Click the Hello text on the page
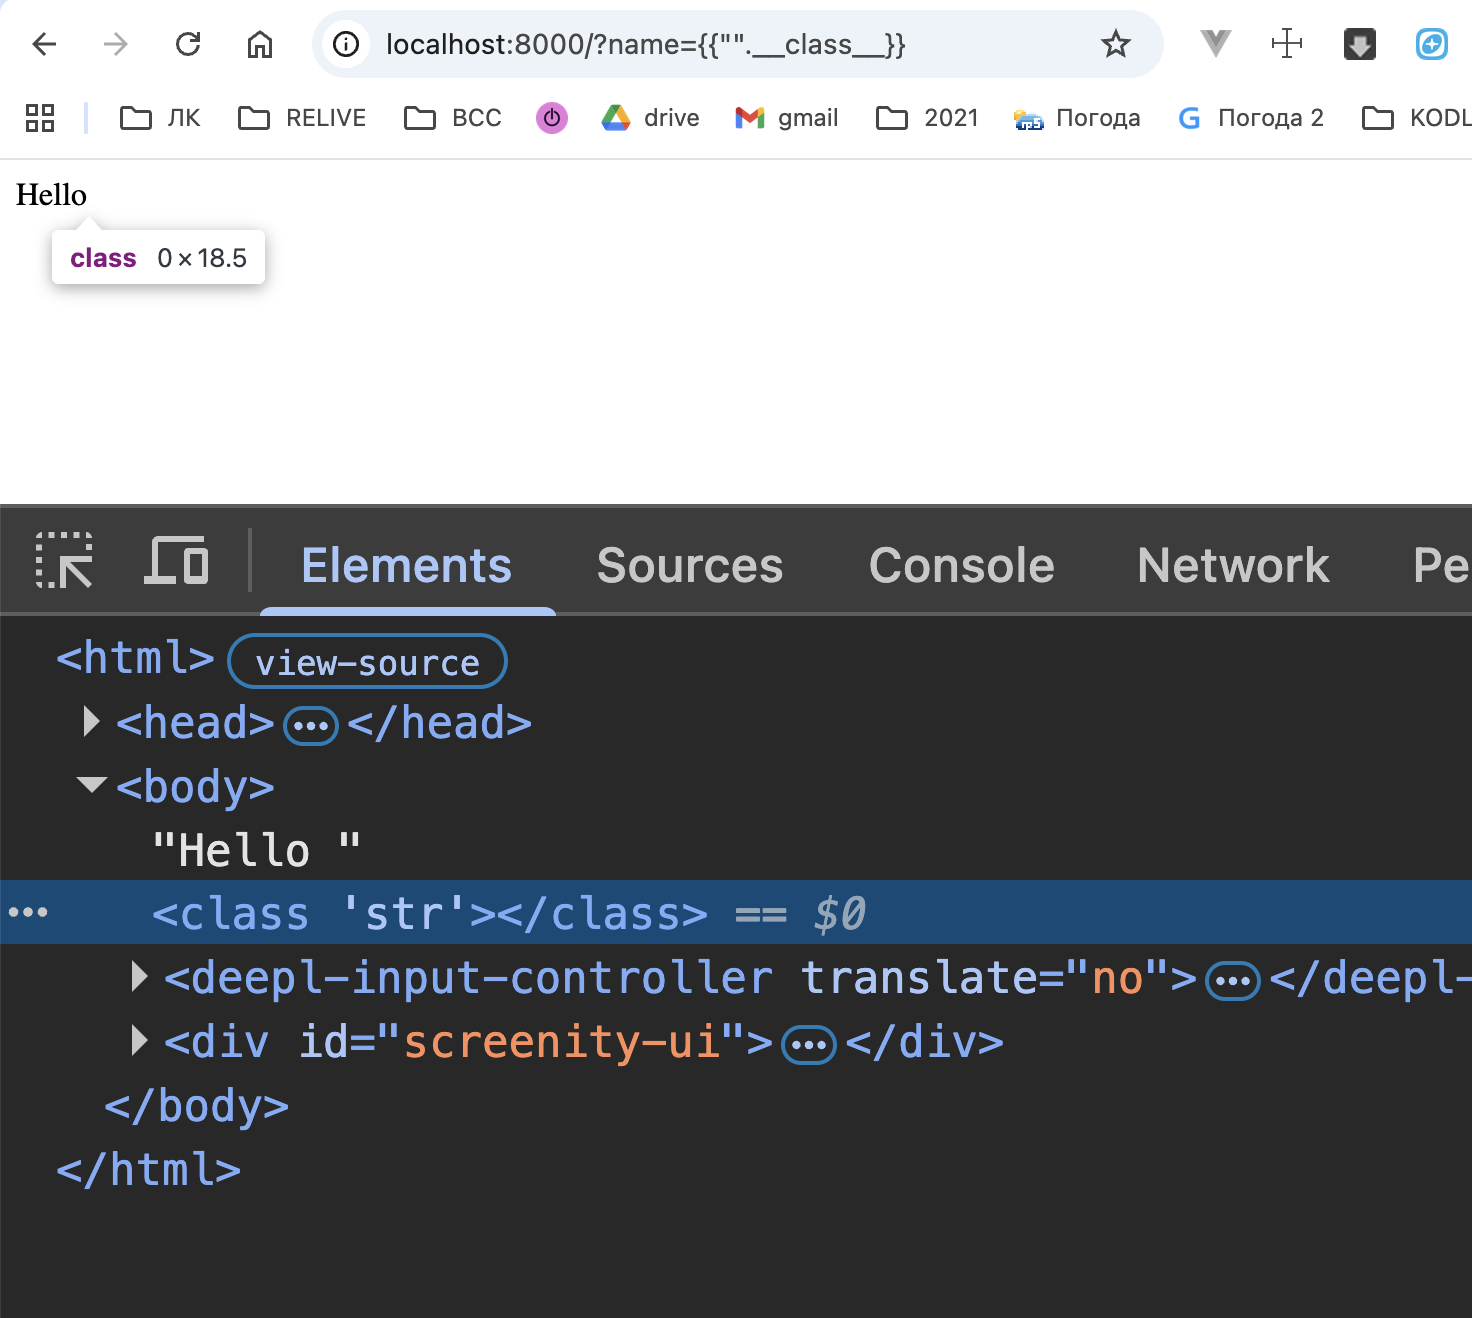 pyautogui.click(x=51, y=194)
